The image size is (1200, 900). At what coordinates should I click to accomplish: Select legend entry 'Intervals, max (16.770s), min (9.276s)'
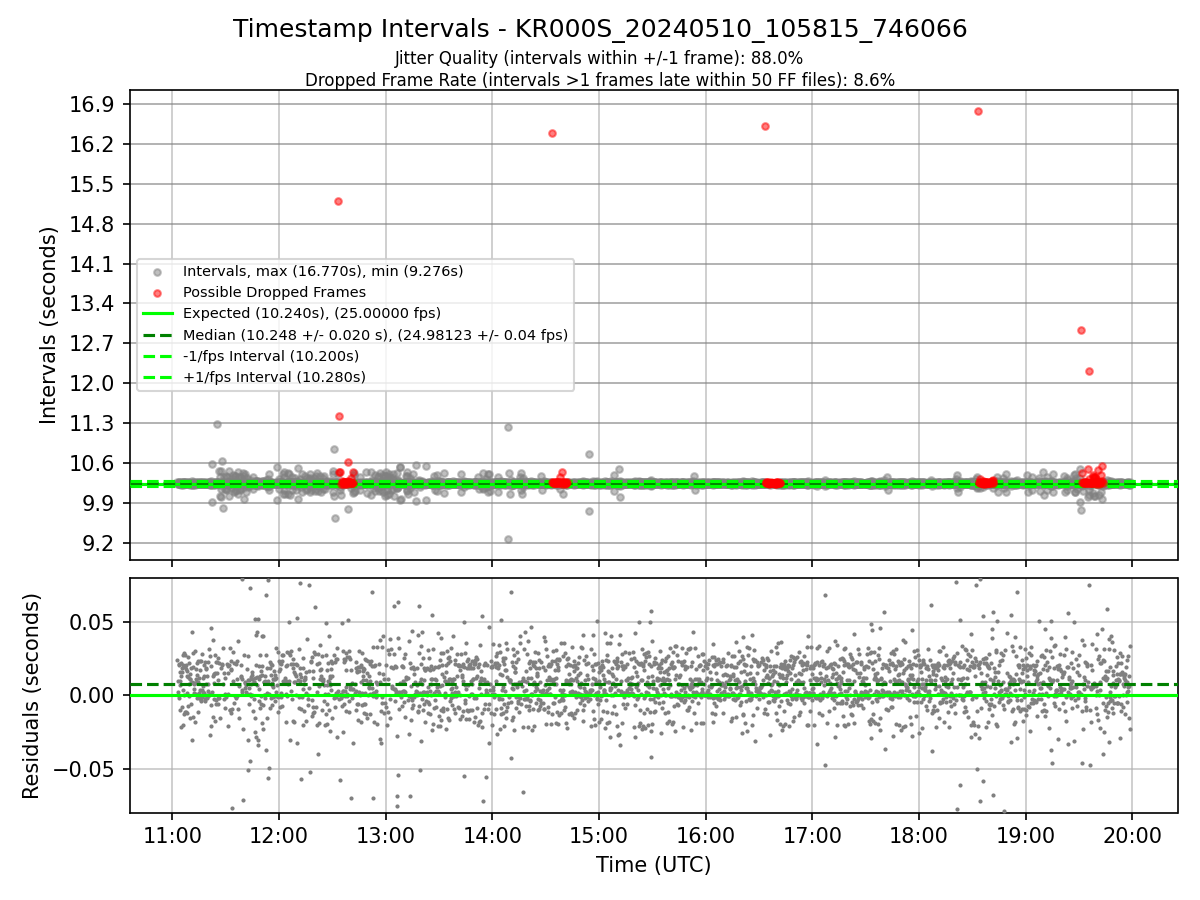(x=323, y=271)
